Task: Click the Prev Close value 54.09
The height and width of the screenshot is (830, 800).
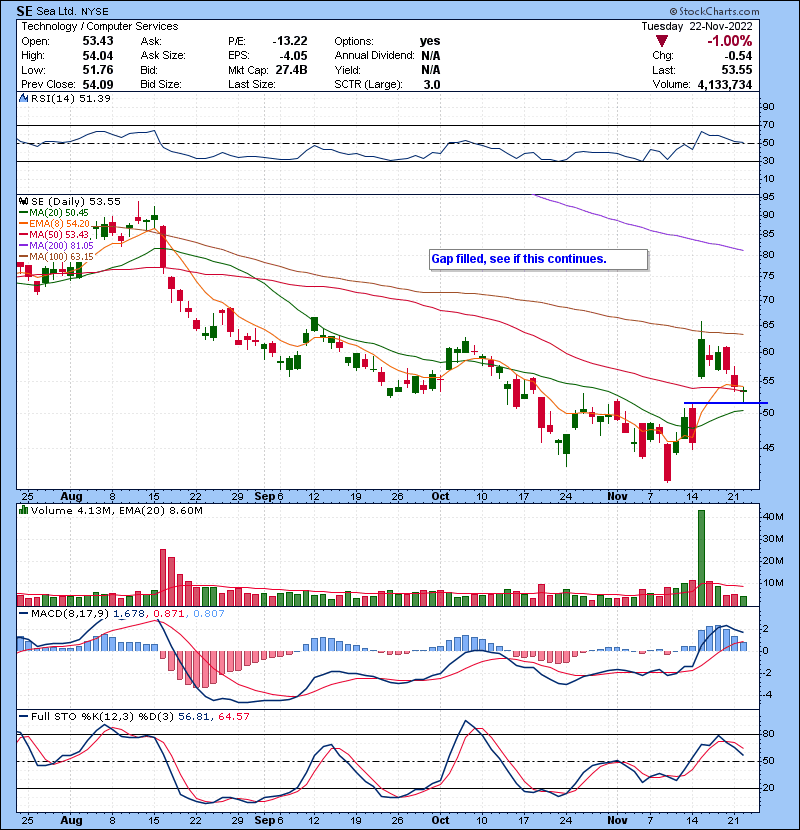Action: [97, 84]
